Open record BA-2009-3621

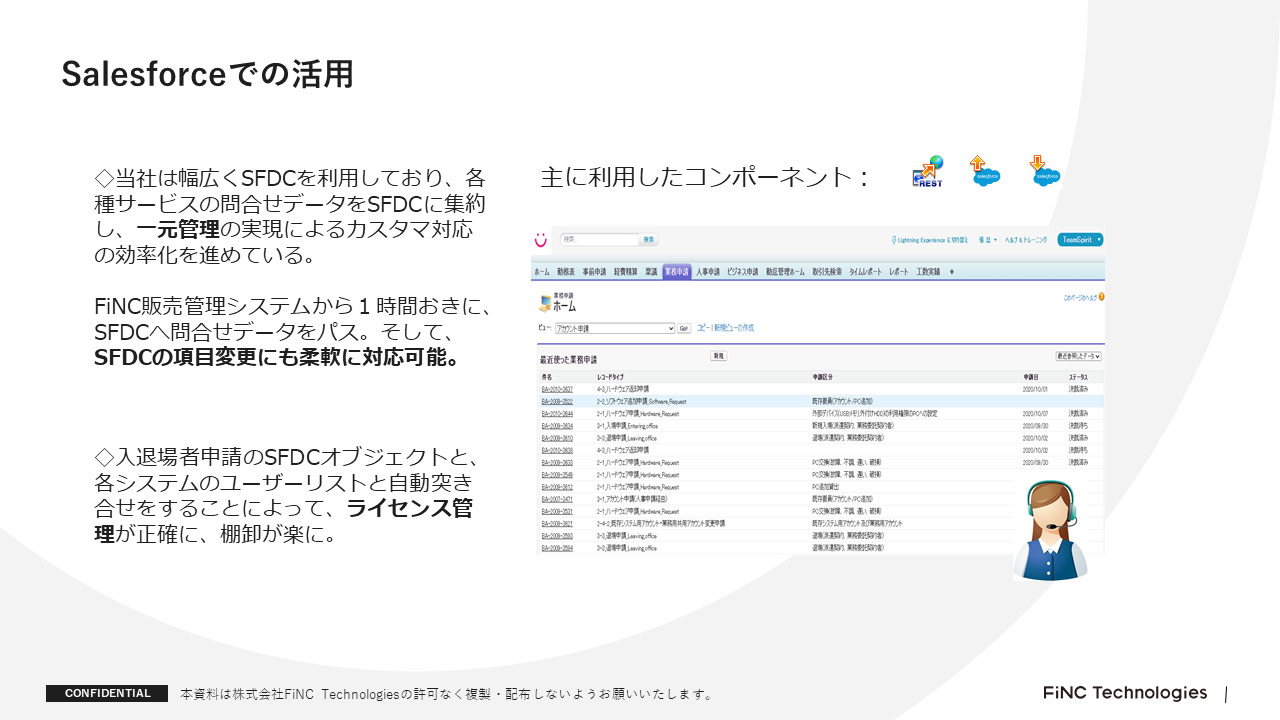(x=557, y=524)
